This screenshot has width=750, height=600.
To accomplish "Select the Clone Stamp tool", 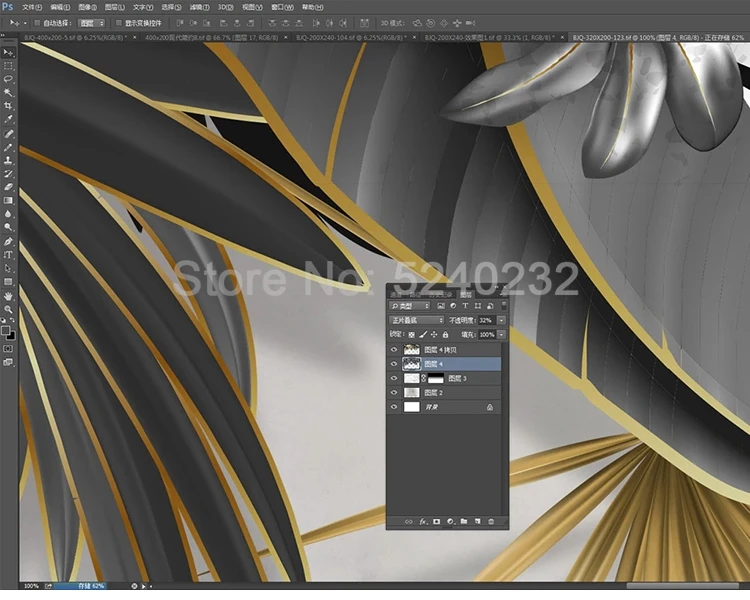I will click(8, 161).
